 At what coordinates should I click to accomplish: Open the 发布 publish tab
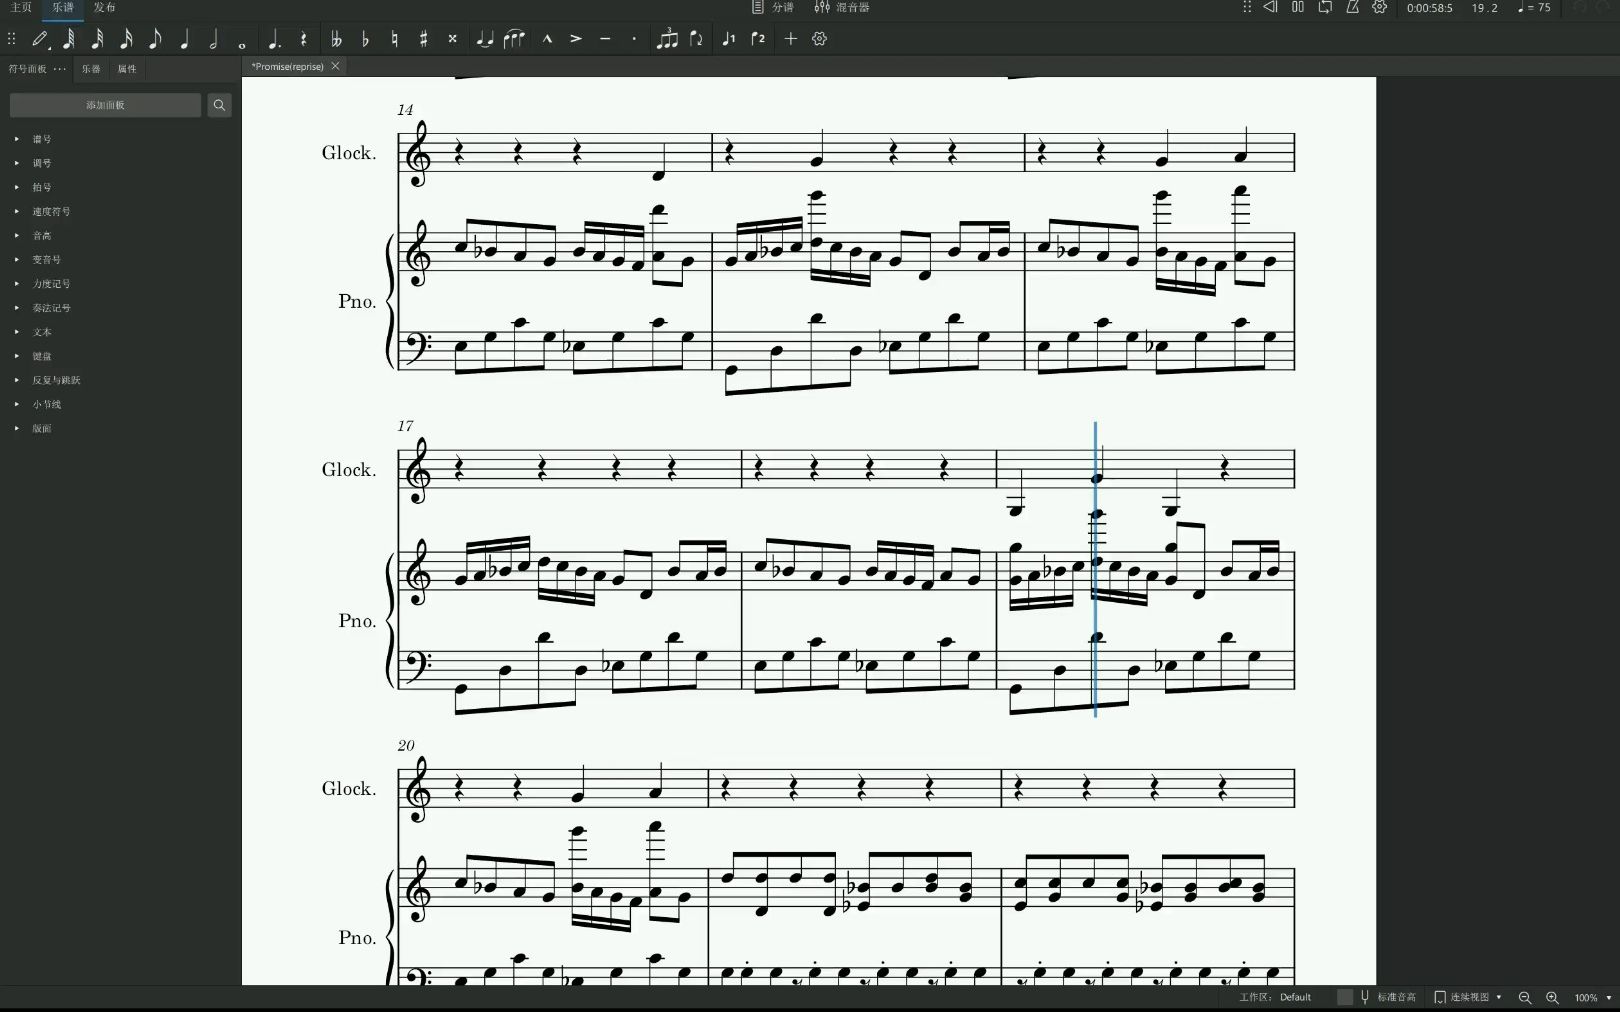[105, 7]
